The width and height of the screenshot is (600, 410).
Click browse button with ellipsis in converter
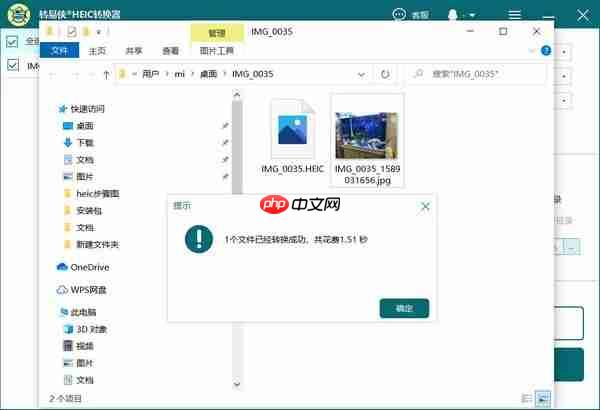pyautogui.click(x=572, y=248)
